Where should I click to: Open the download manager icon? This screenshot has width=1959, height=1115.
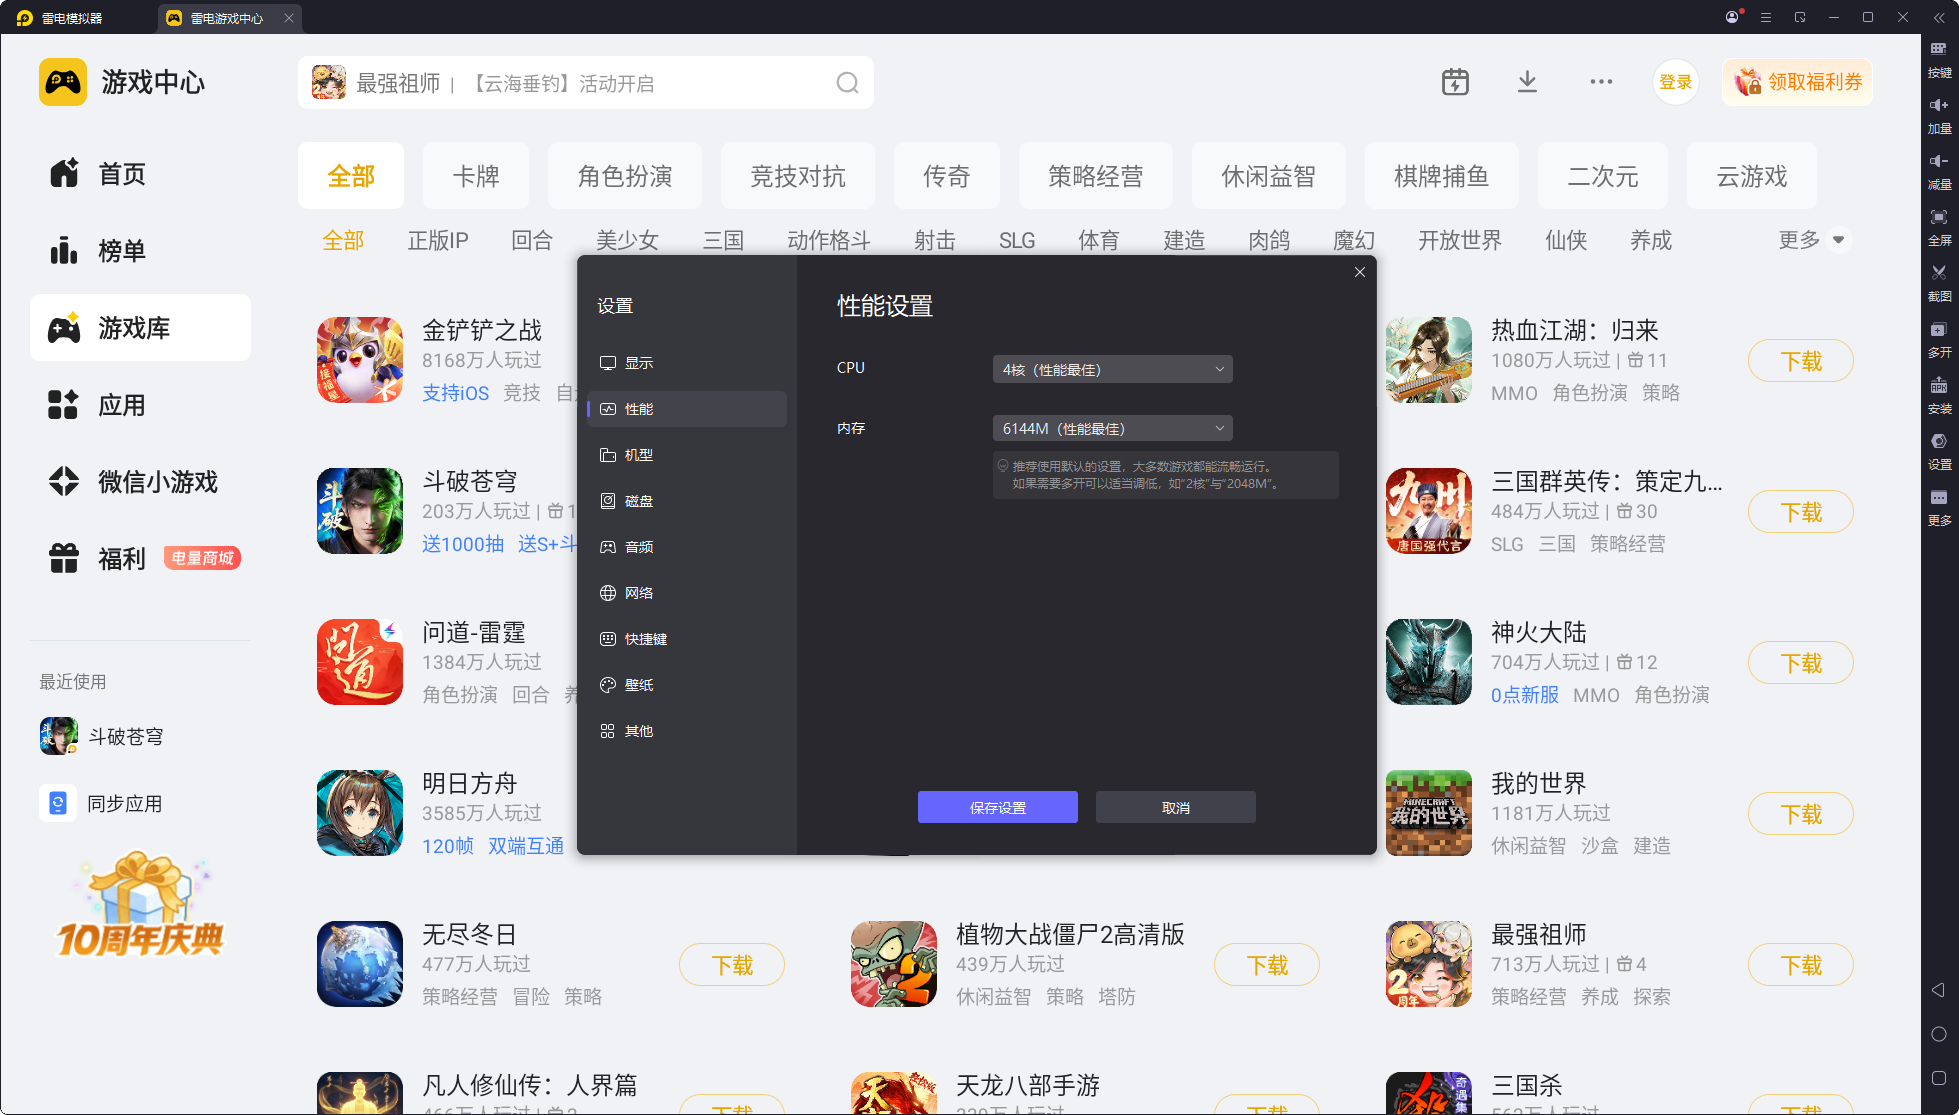coord(1527,82)
